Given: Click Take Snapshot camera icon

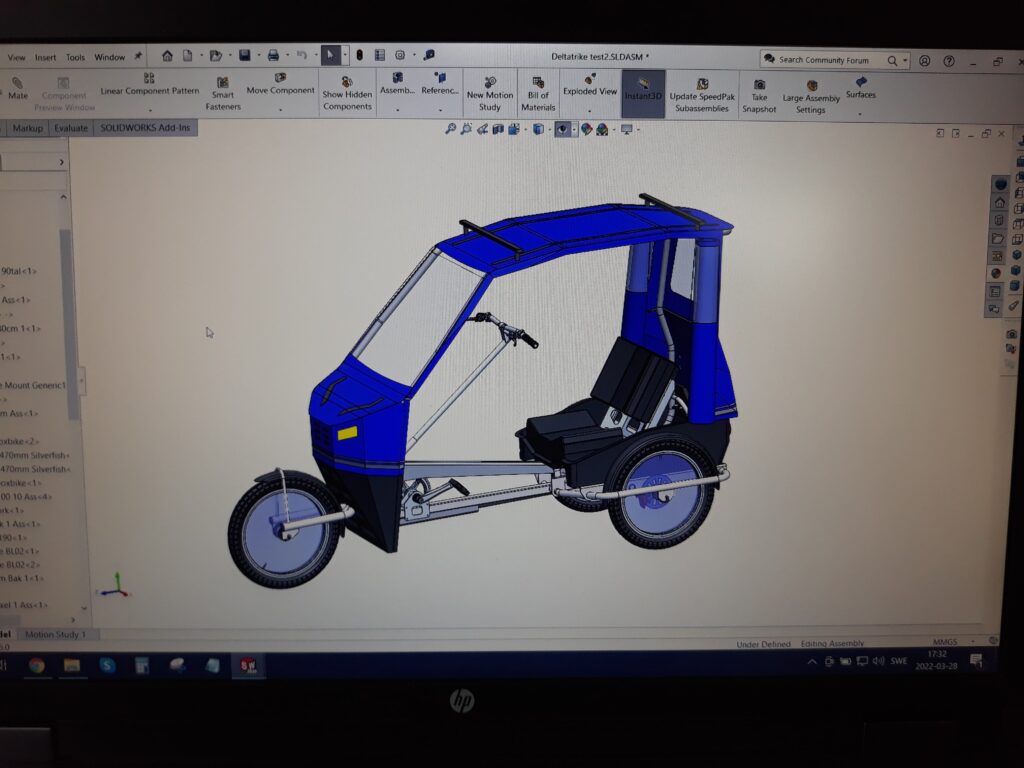Looking at the screenshot, I should tap(759, 85).
